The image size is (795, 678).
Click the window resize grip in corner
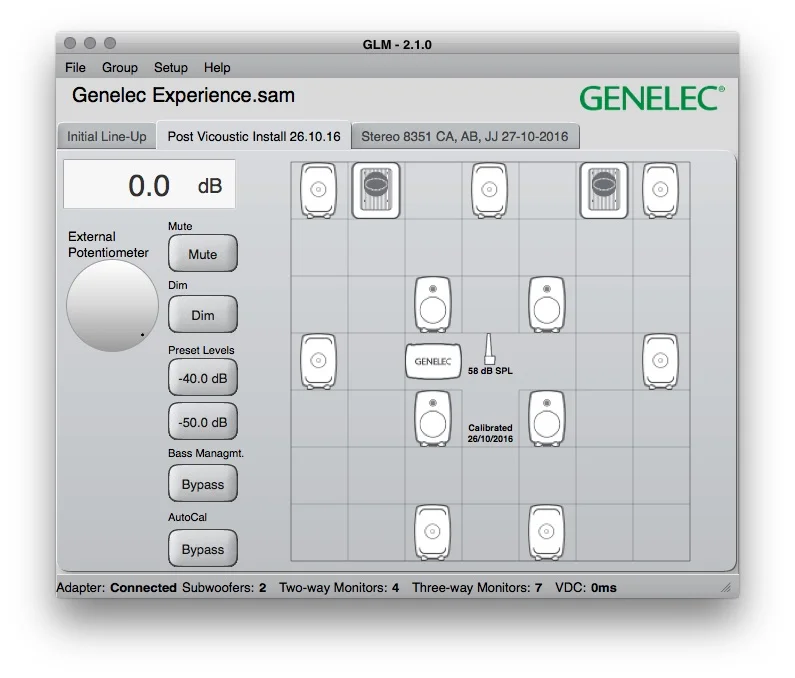(x=726, y=587)
